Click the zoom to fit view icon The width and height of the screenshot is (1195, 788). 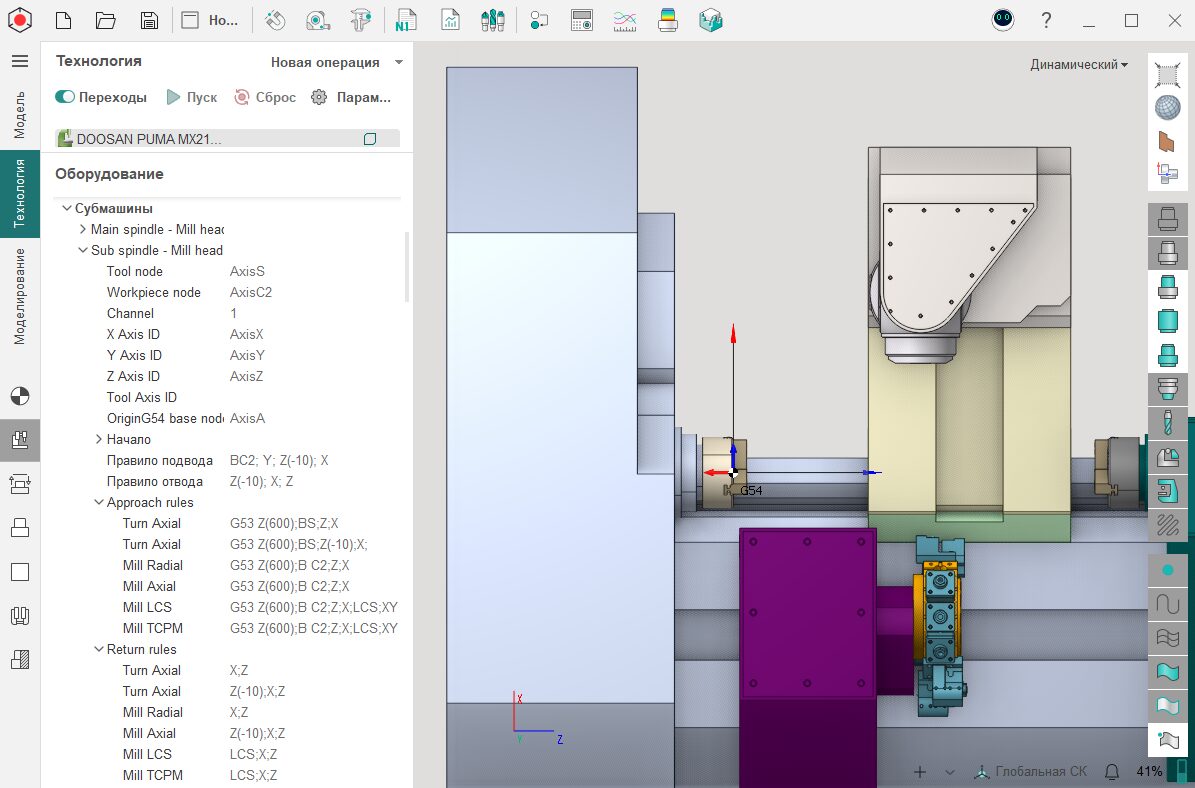point(1166,73)
